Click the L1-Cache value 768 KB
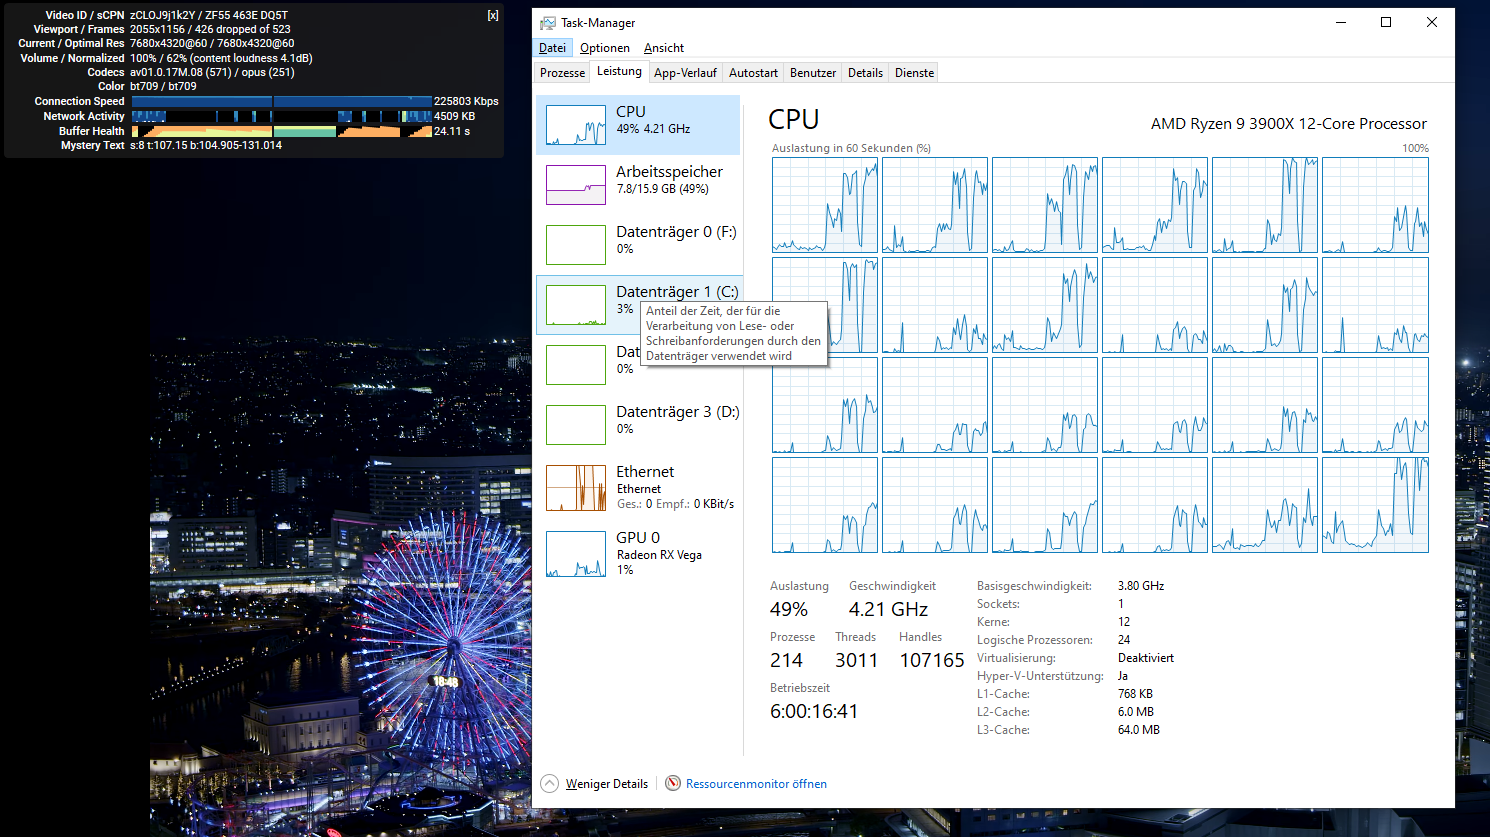The image size is (1490, 837). tap(1135, 694)
